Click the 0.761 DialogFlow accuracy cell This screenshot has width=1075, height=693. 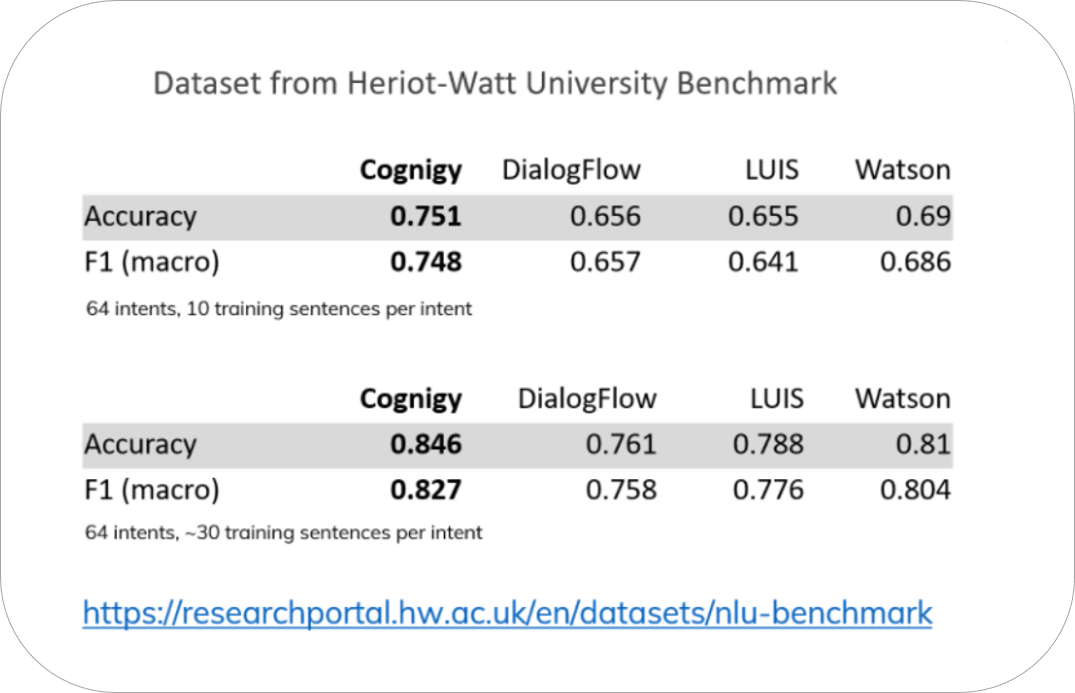(621, 444)
